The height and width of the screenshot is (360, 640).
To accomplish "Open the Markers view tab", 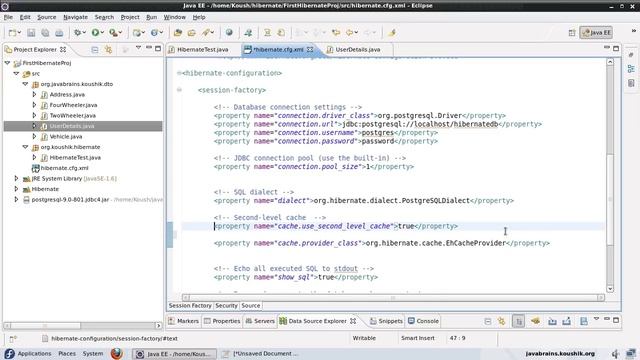I will click(x=184, y=321).
